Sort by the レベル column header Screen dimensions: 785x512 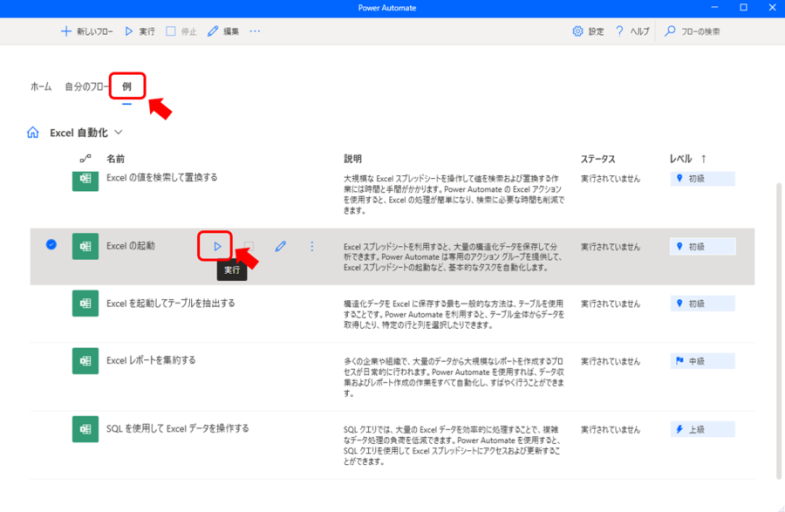click(681, 159)
